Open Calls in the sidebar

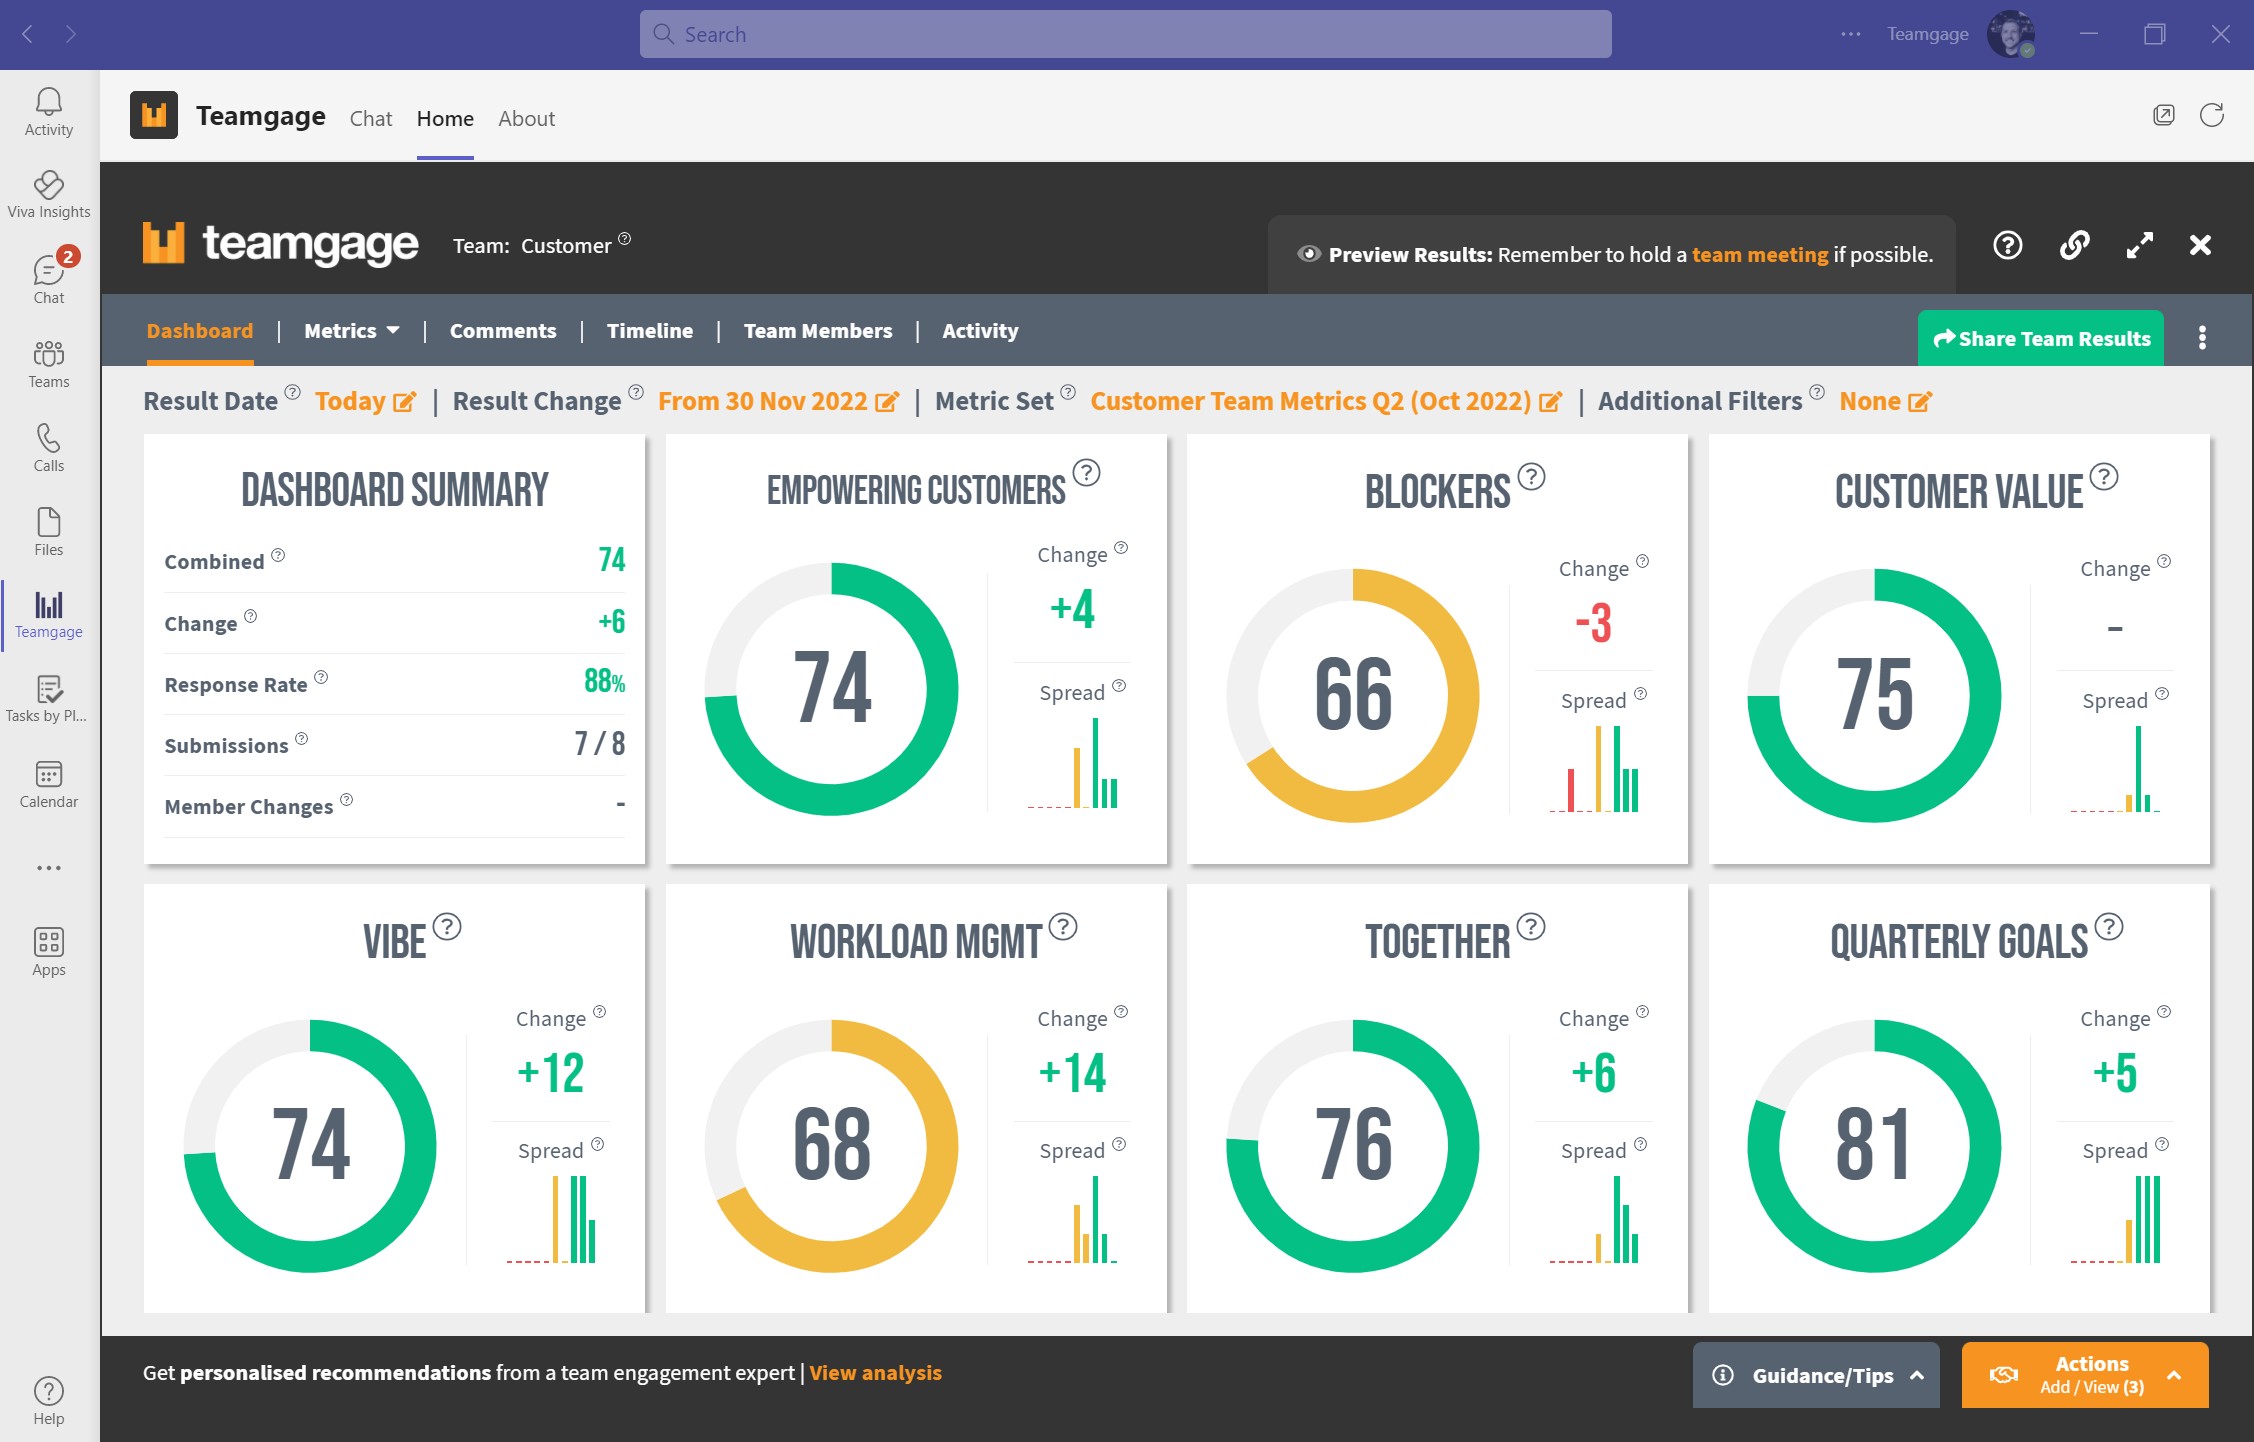pyautogui.click(x=48, y=447)
